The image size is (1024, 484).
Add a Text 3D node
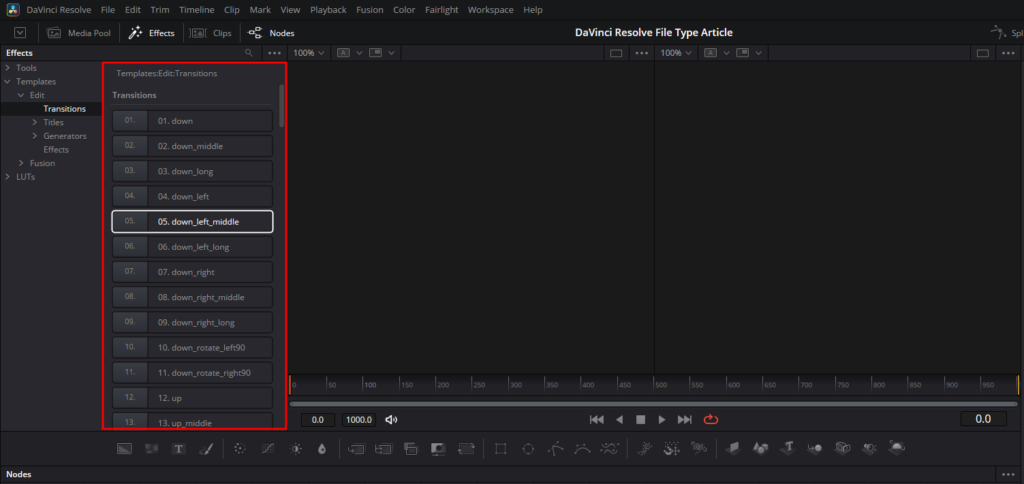[788, 448]
